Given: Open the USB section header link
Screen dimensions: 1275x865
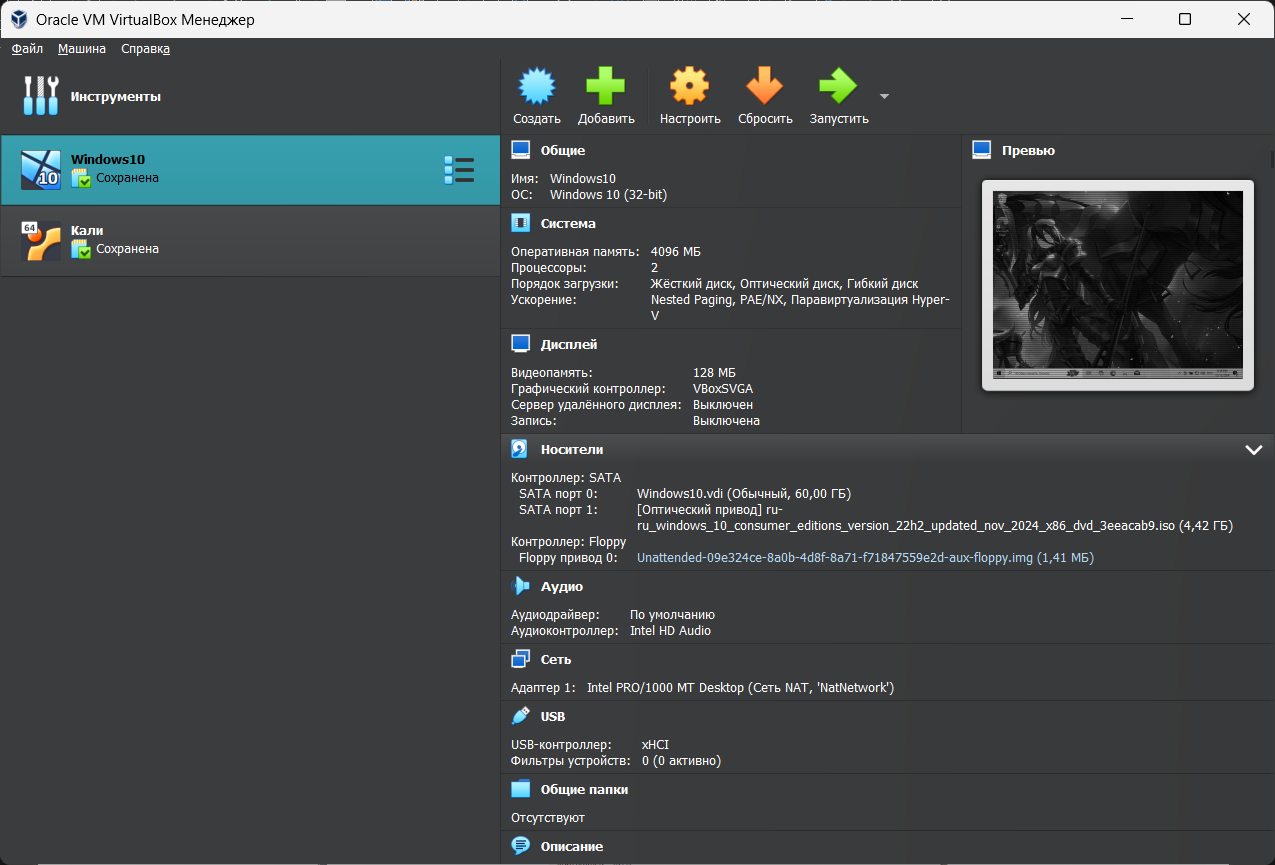Looking at the screenshot, I should [x=553, y=716].
